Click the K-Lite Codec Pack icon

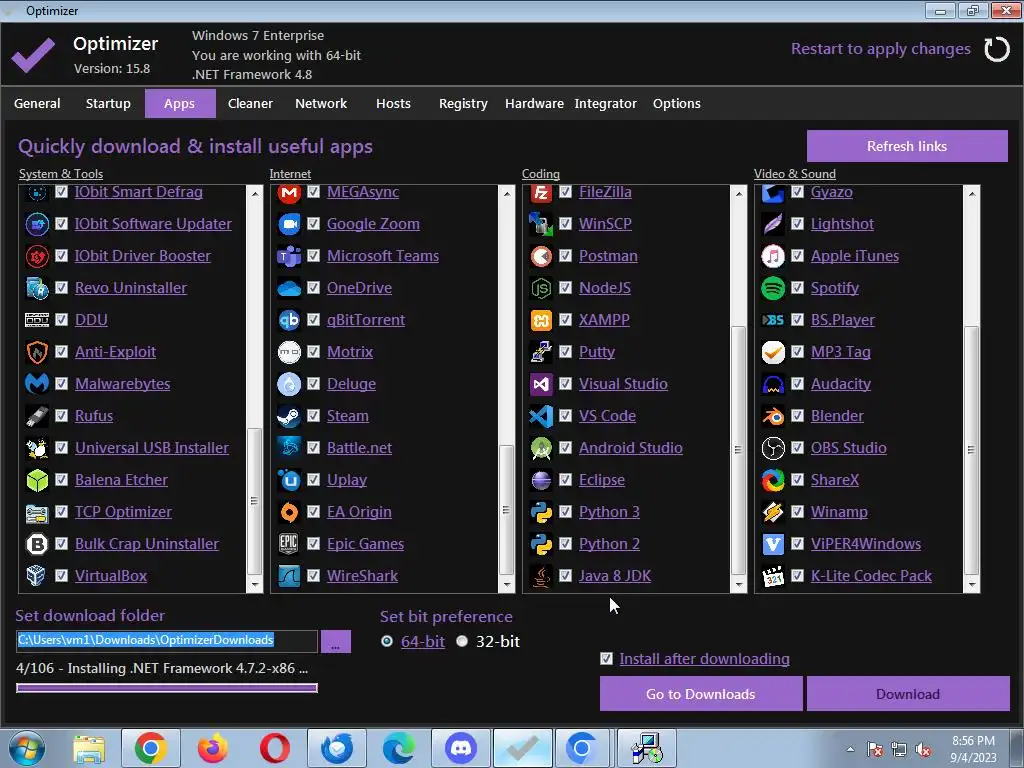(773, 575)
